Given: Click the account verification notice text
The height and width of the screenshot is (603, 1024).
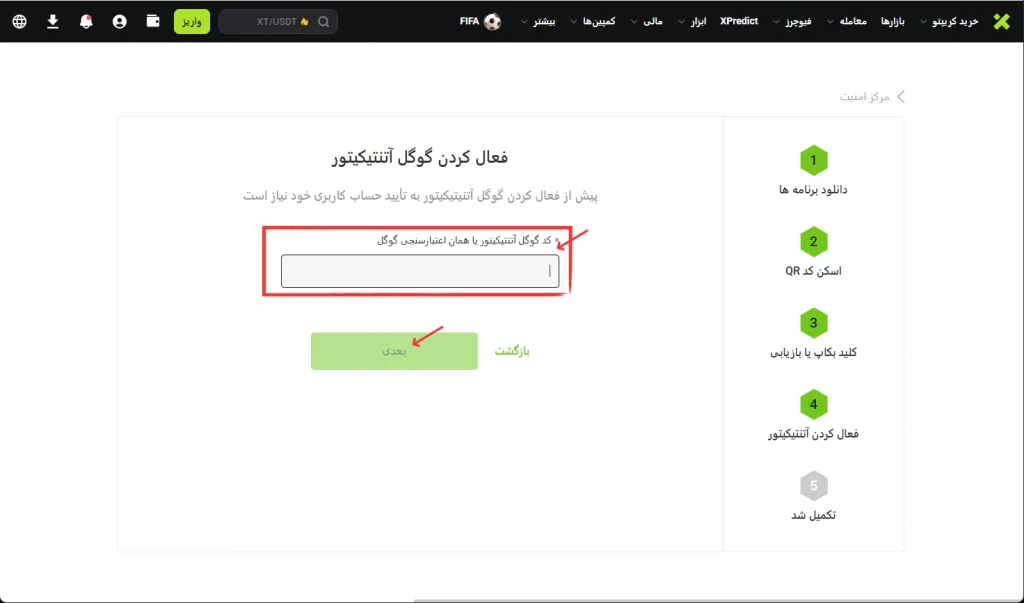Looking at the screenshot, I should (421, 196).
